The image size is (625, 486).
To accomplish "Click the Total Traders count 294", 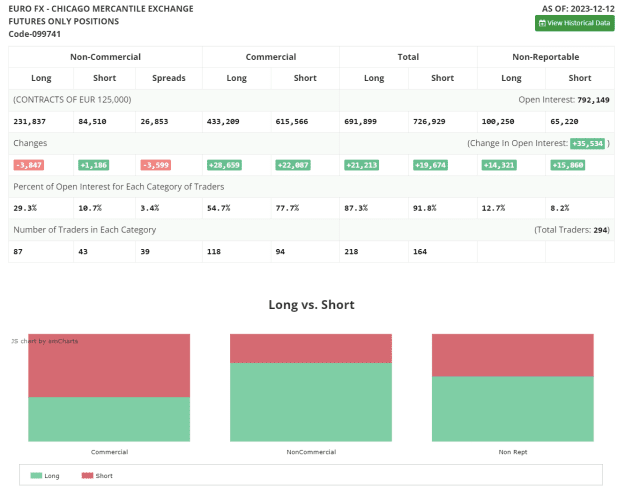I will point(600,230).
